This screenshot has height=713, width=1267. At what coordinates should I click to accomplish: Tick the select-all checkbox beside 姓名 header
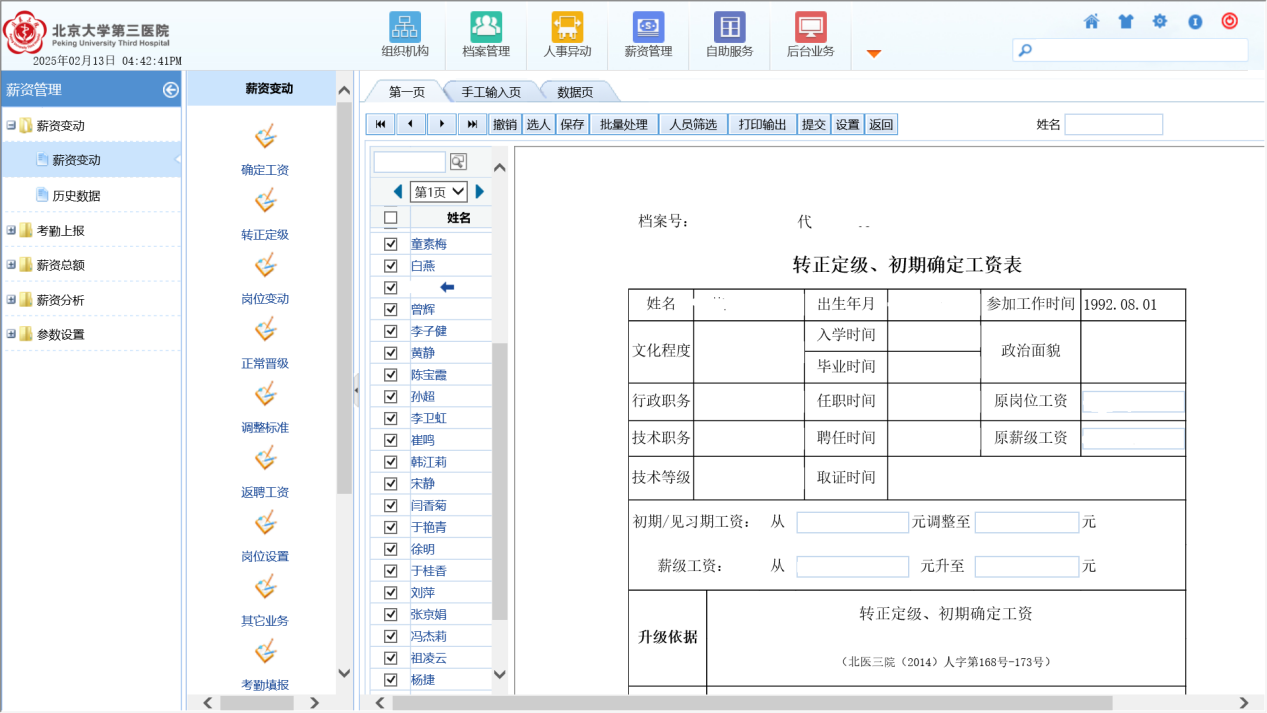pos(390,218)
